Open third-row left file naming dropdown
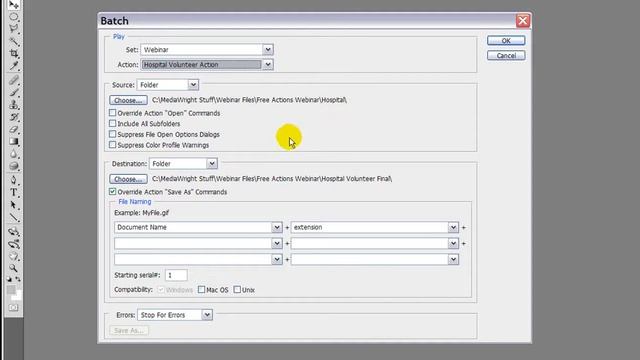The image size is (640, 360). (x=198, y=260)
